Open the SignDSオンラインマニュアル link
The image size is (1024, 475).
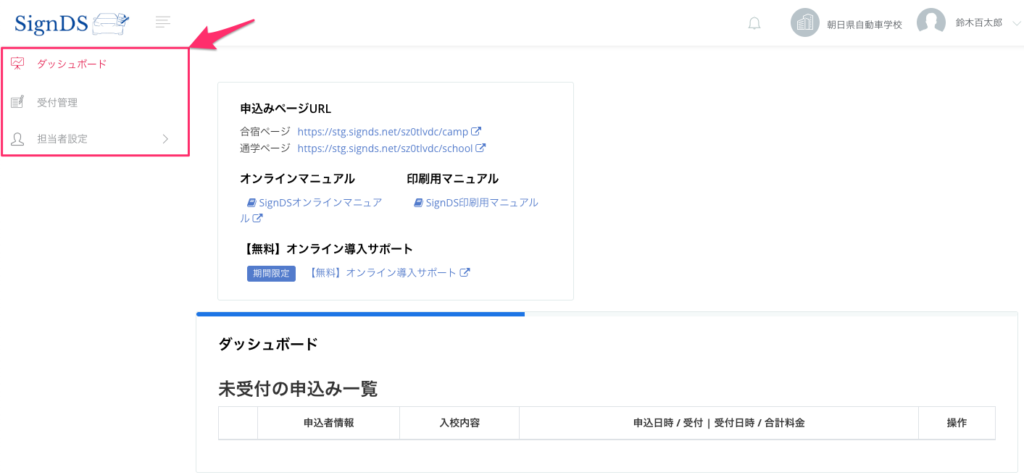[313, 203]
